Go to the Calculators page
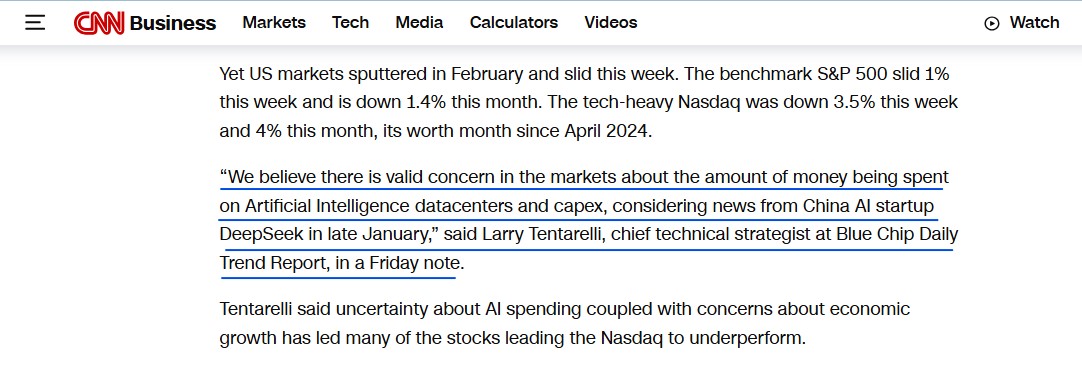 pyautogui.click(x=514, y=23)
